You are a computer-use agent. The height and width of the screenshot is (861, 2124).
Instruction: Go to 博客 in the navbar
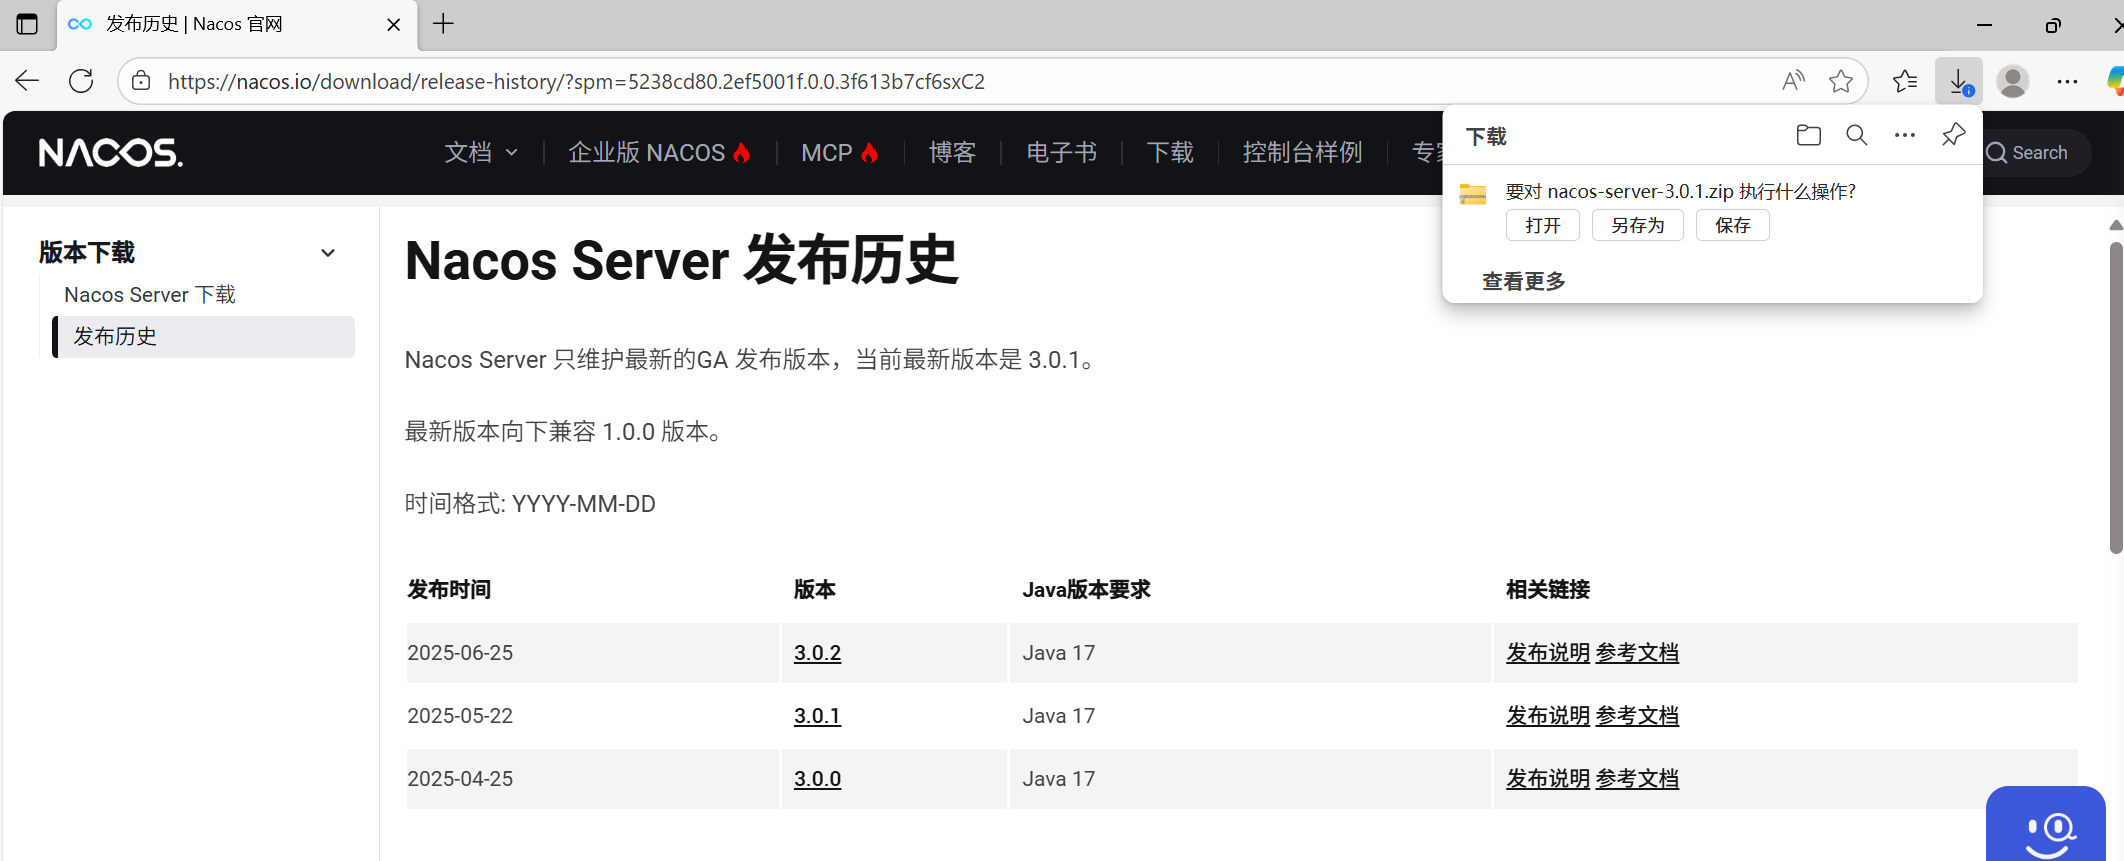(952, 152)
